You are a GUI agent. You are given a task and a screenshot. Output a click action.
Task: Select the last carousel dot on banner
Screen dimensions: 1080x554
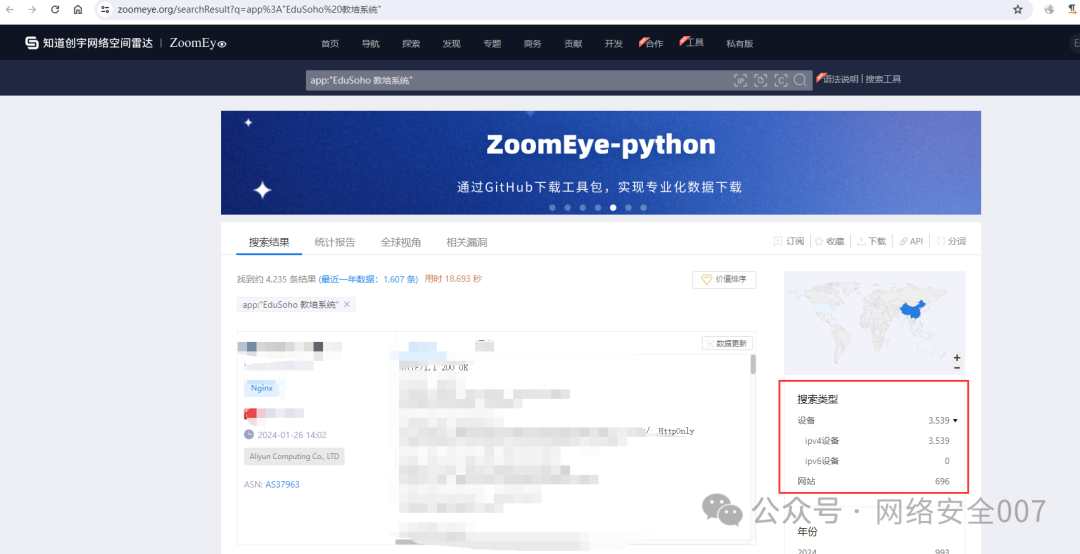643,207
